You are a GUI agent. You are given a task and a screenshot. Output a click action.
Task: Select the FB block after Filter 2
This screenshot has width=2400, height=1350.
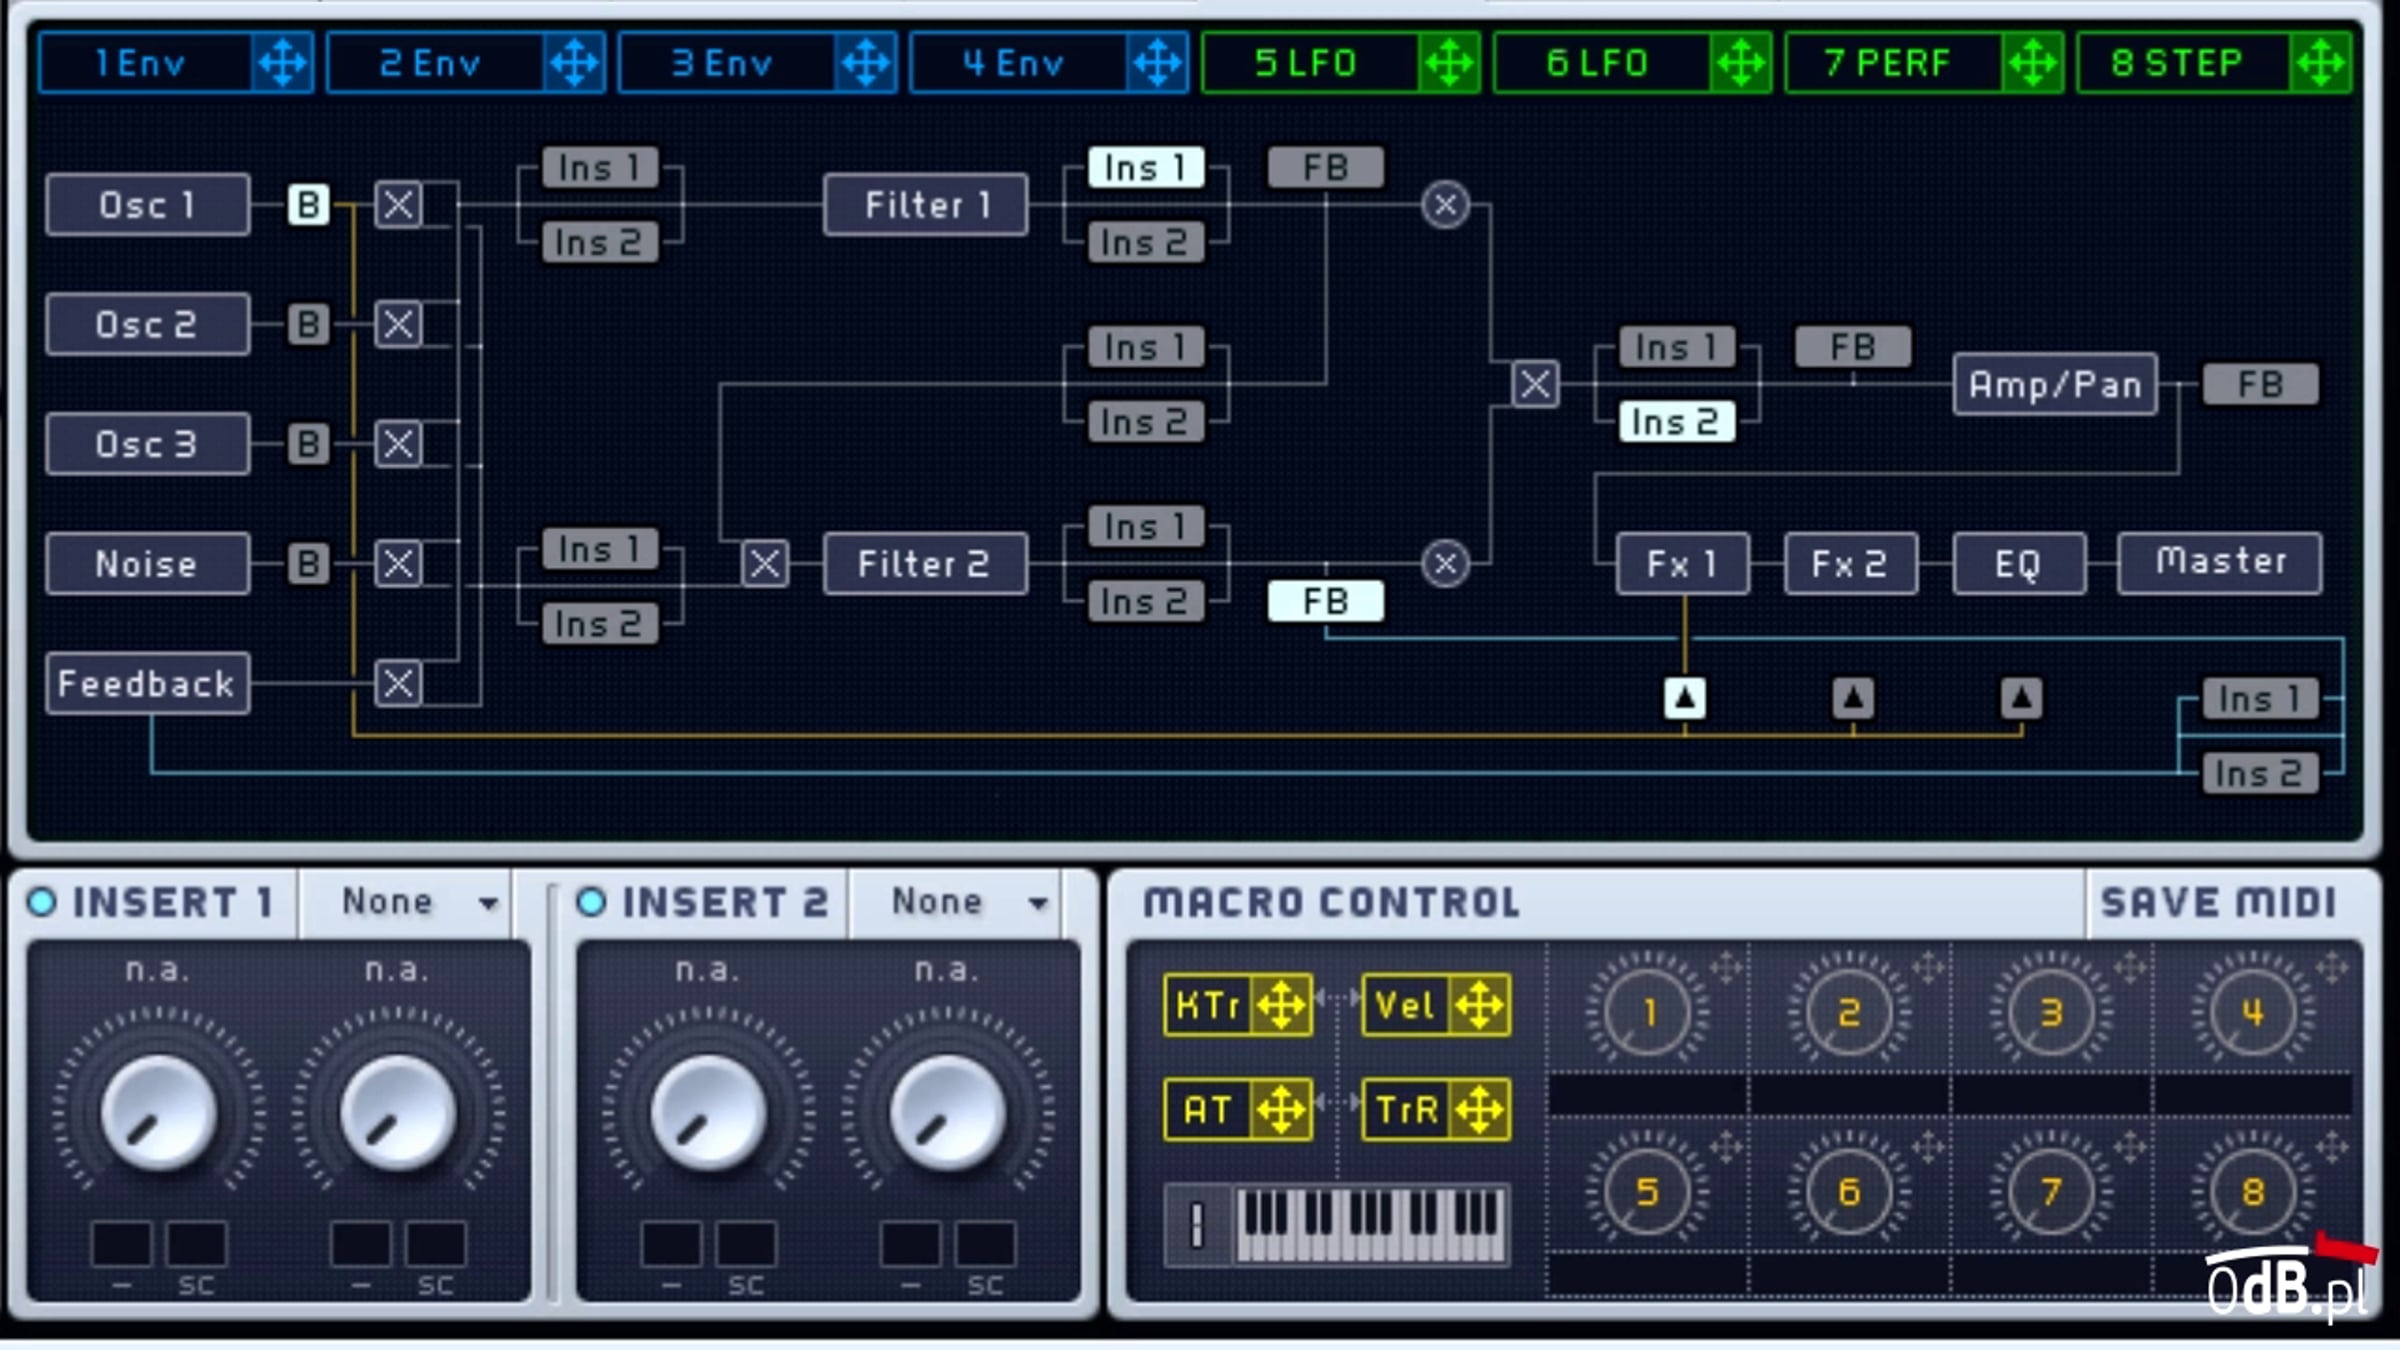click(x=1326, y=601)
